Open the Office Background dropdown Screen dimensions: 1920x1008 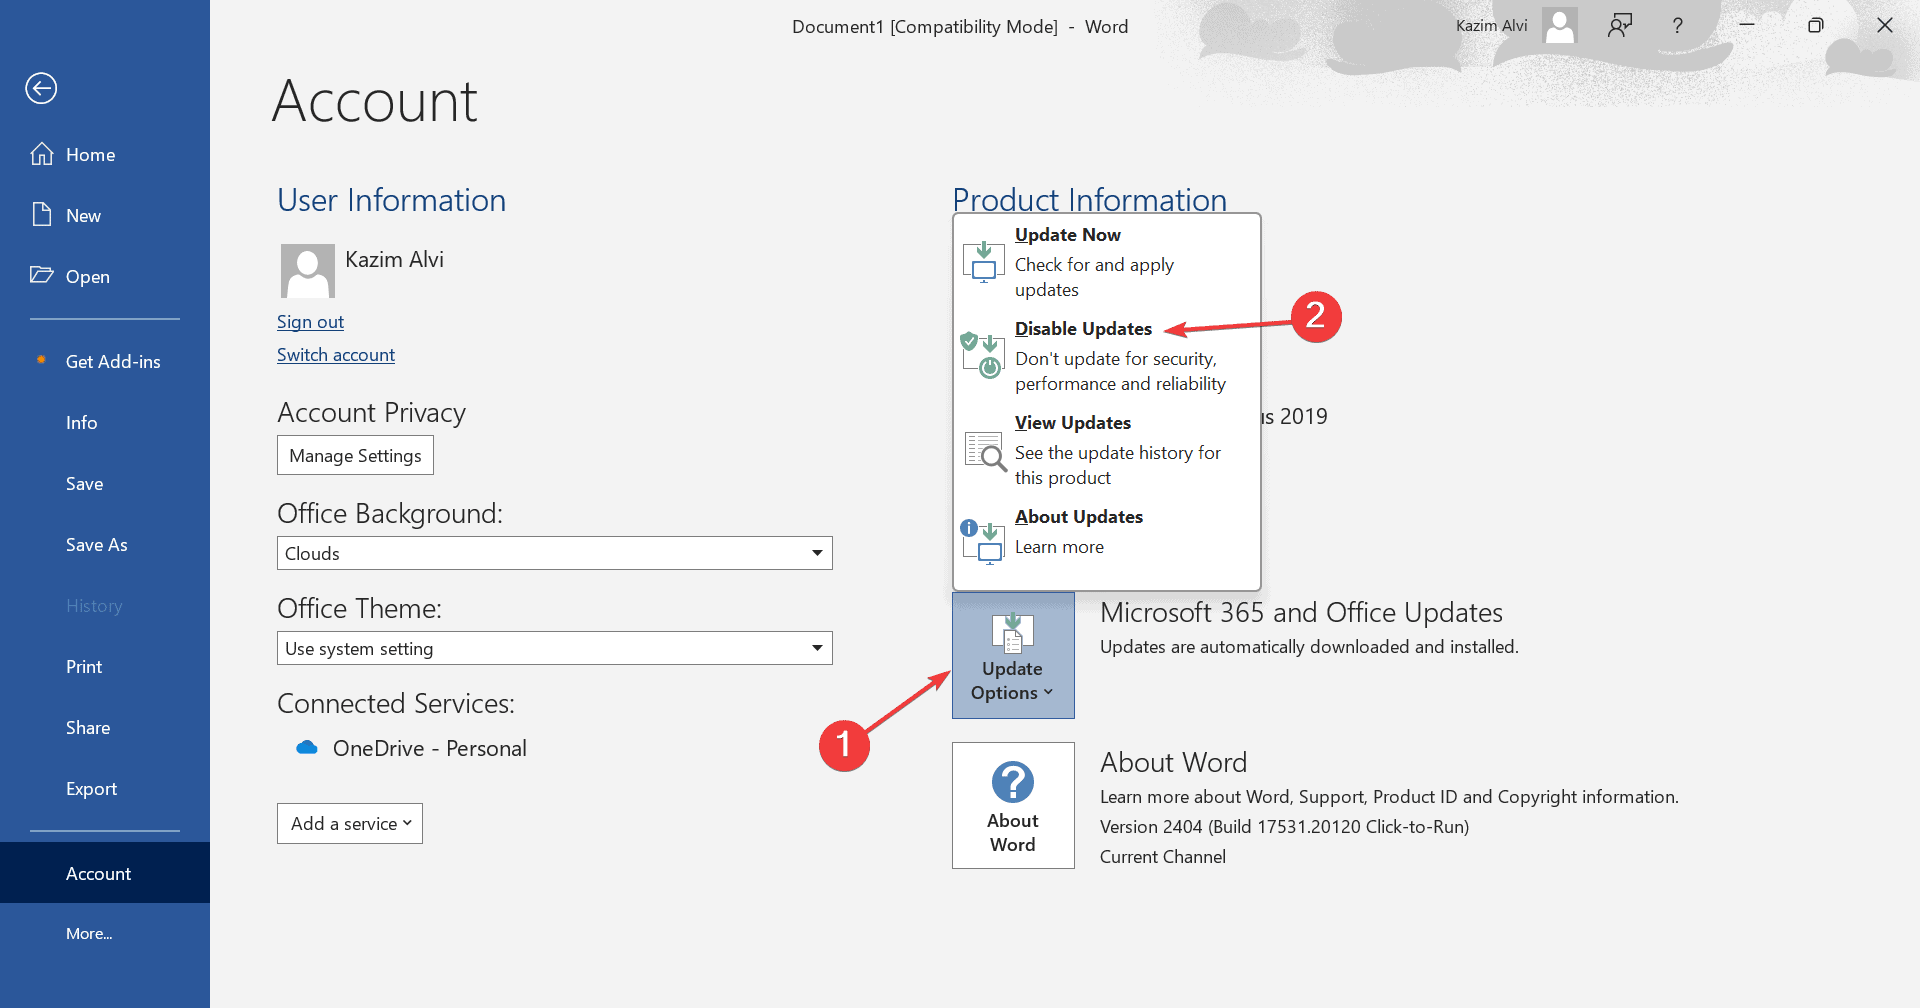pyautogui.click(x=555, y=553)
